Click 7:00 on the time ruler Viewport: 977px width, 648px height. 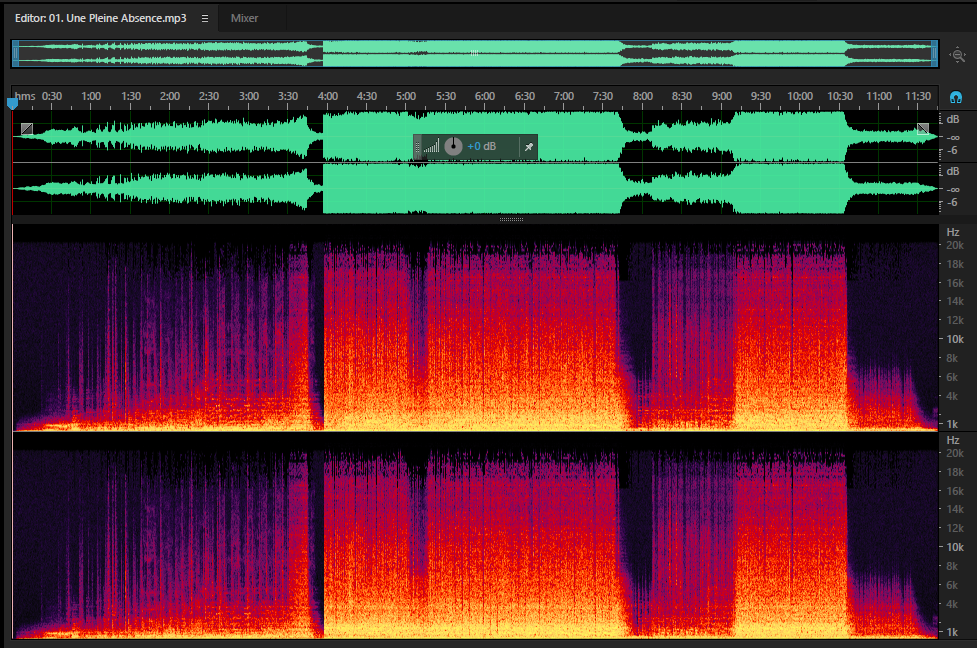tap(563, 96)
